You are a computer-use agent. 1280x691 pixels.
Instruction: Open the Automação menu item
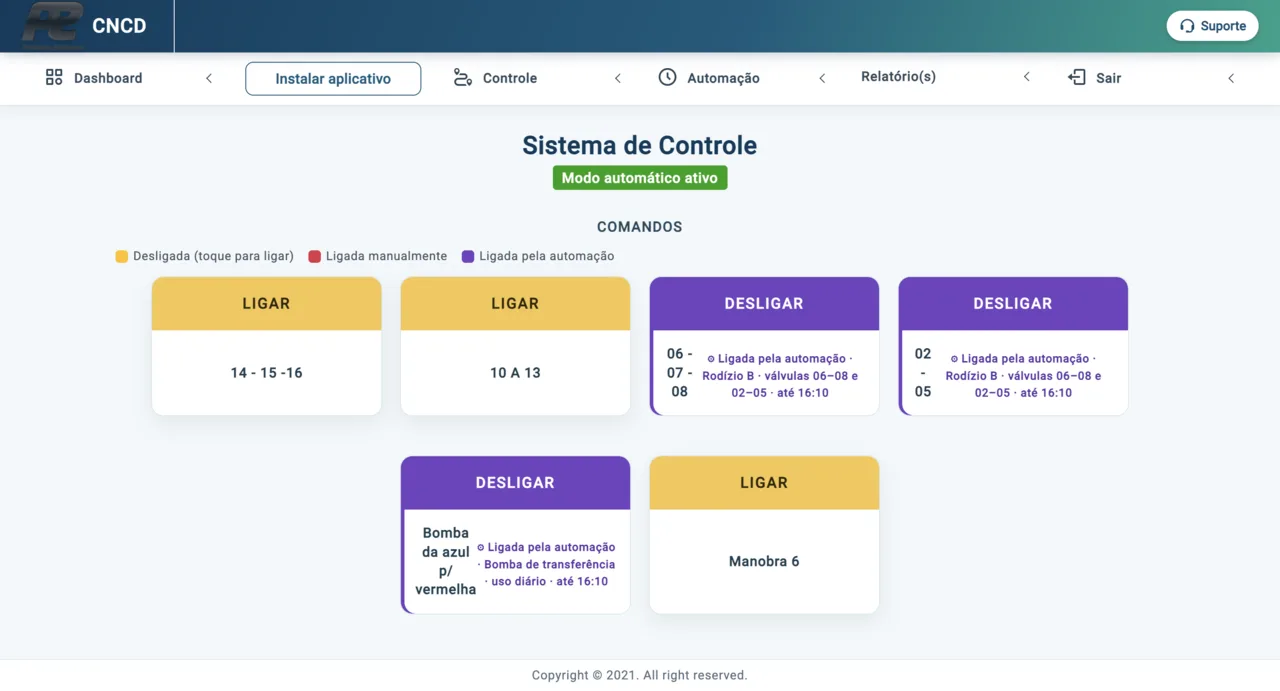[x=723, y=78]
